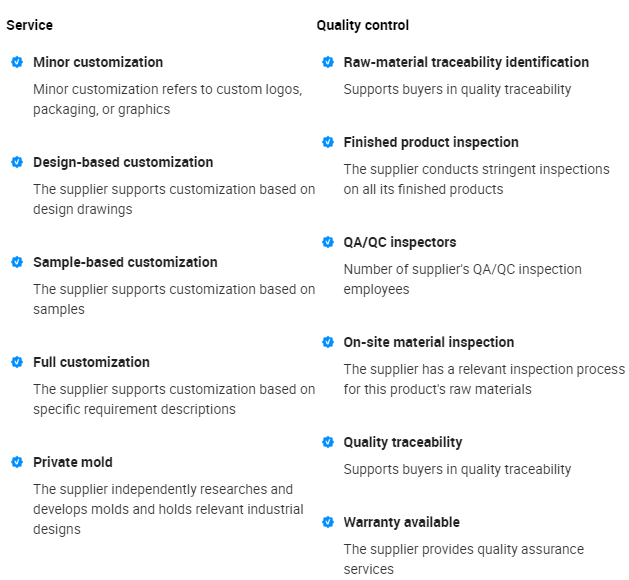The width and height of the screenshot is (629, 580).
Task: Click the Finished product inspection heading
Action: (431, 142)
